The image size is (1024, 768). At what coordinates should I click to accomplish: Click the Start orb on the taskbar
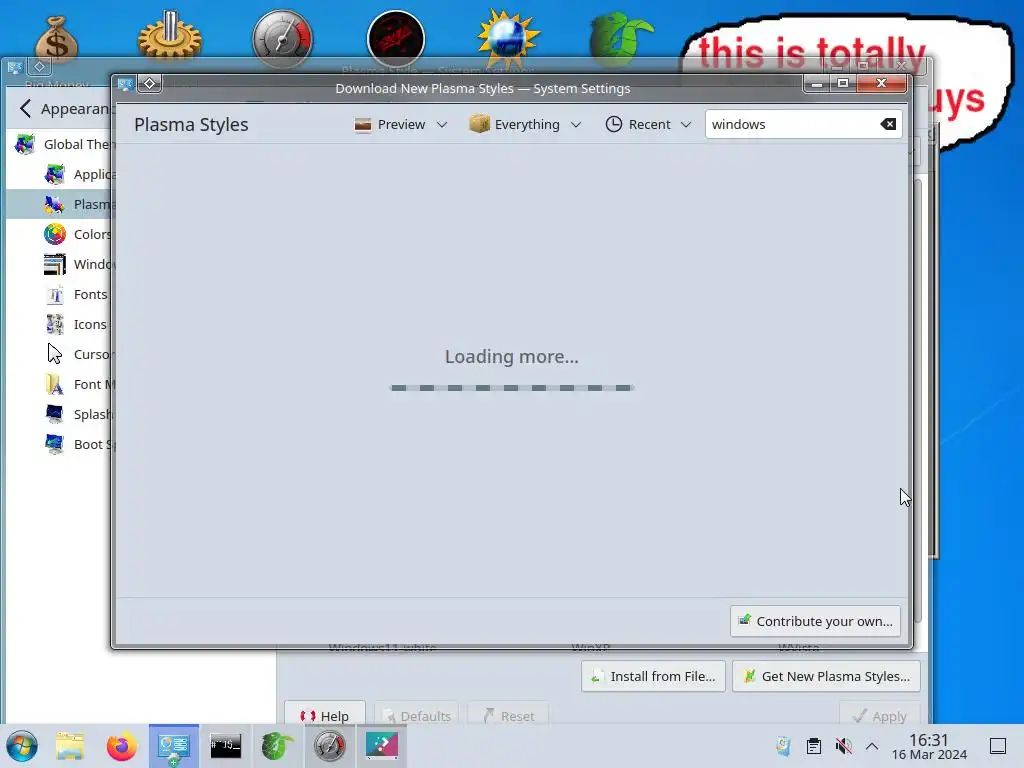22,746
